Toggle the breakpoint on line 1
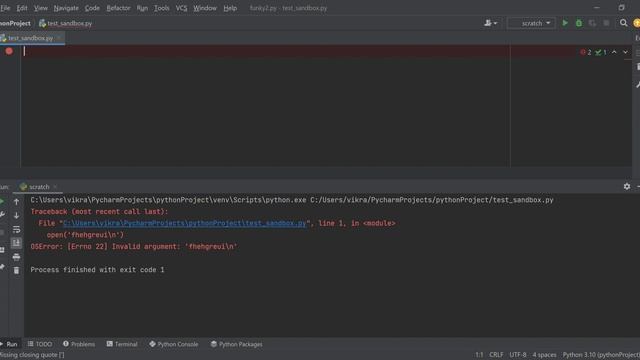The image size is (640, 360). [x=9, y=51]
